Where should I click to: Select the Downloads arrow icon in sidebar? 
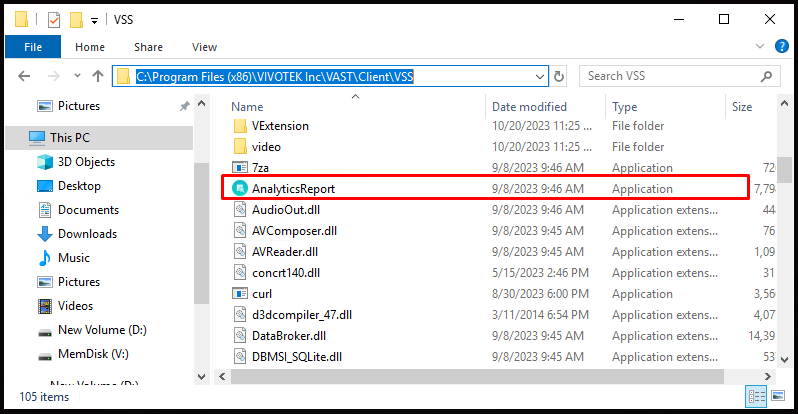[45, 234]
